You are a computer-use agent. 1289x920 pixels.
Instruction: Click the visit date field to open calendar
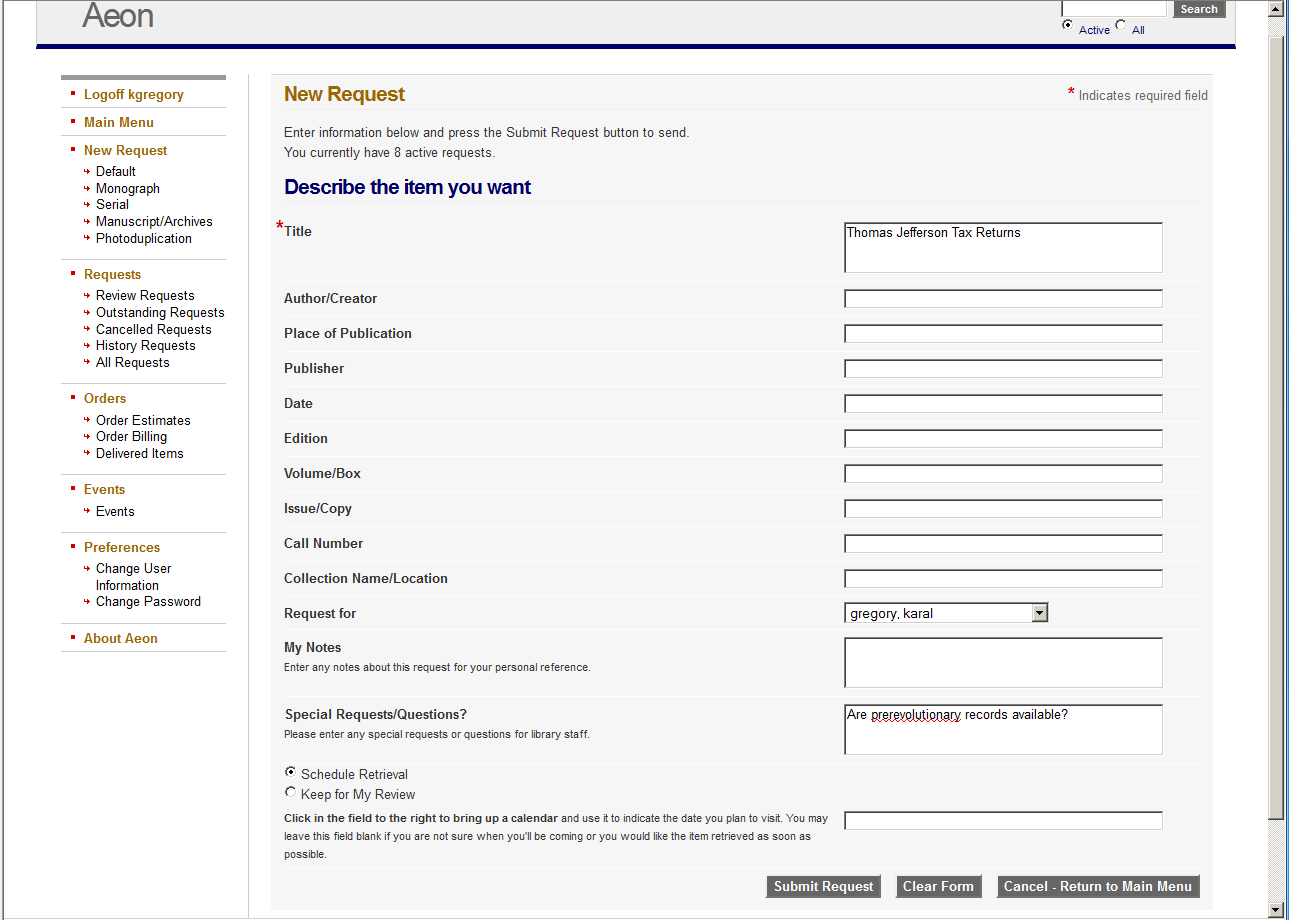tap(1003, 820)
